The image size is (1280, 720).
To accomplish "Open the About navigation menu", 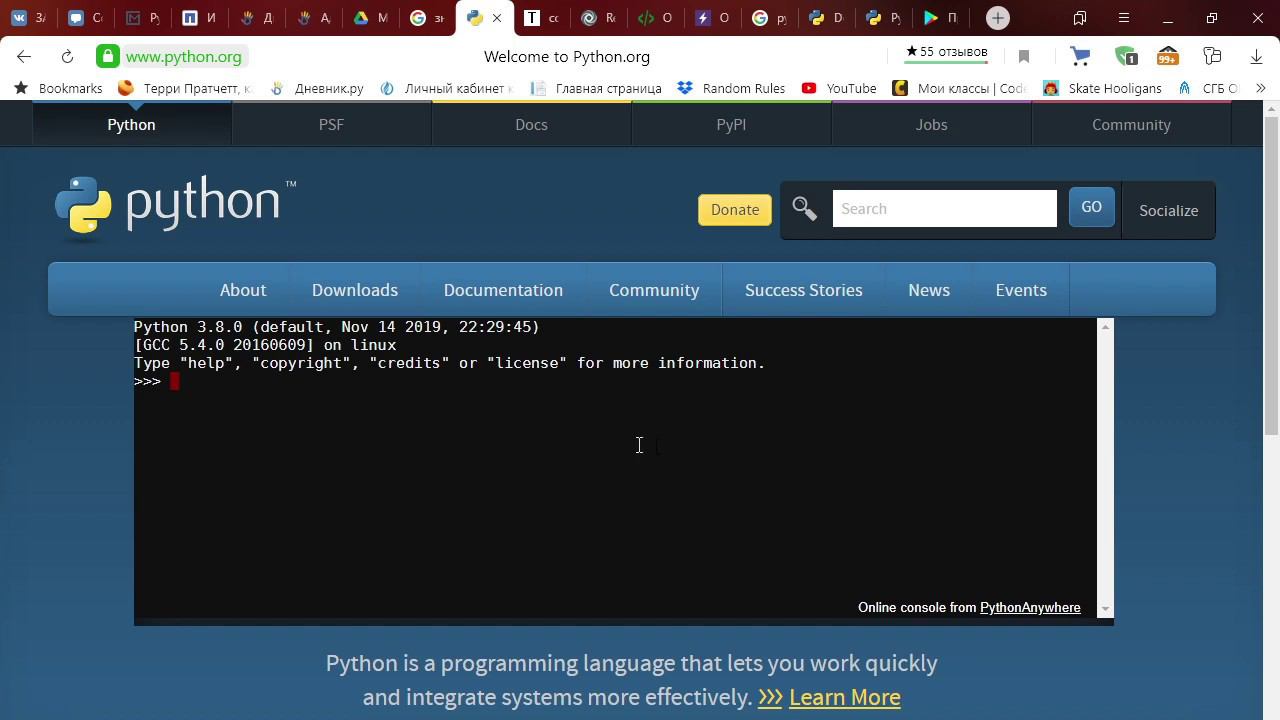I will pyautogui.click(x=243, y=290).
